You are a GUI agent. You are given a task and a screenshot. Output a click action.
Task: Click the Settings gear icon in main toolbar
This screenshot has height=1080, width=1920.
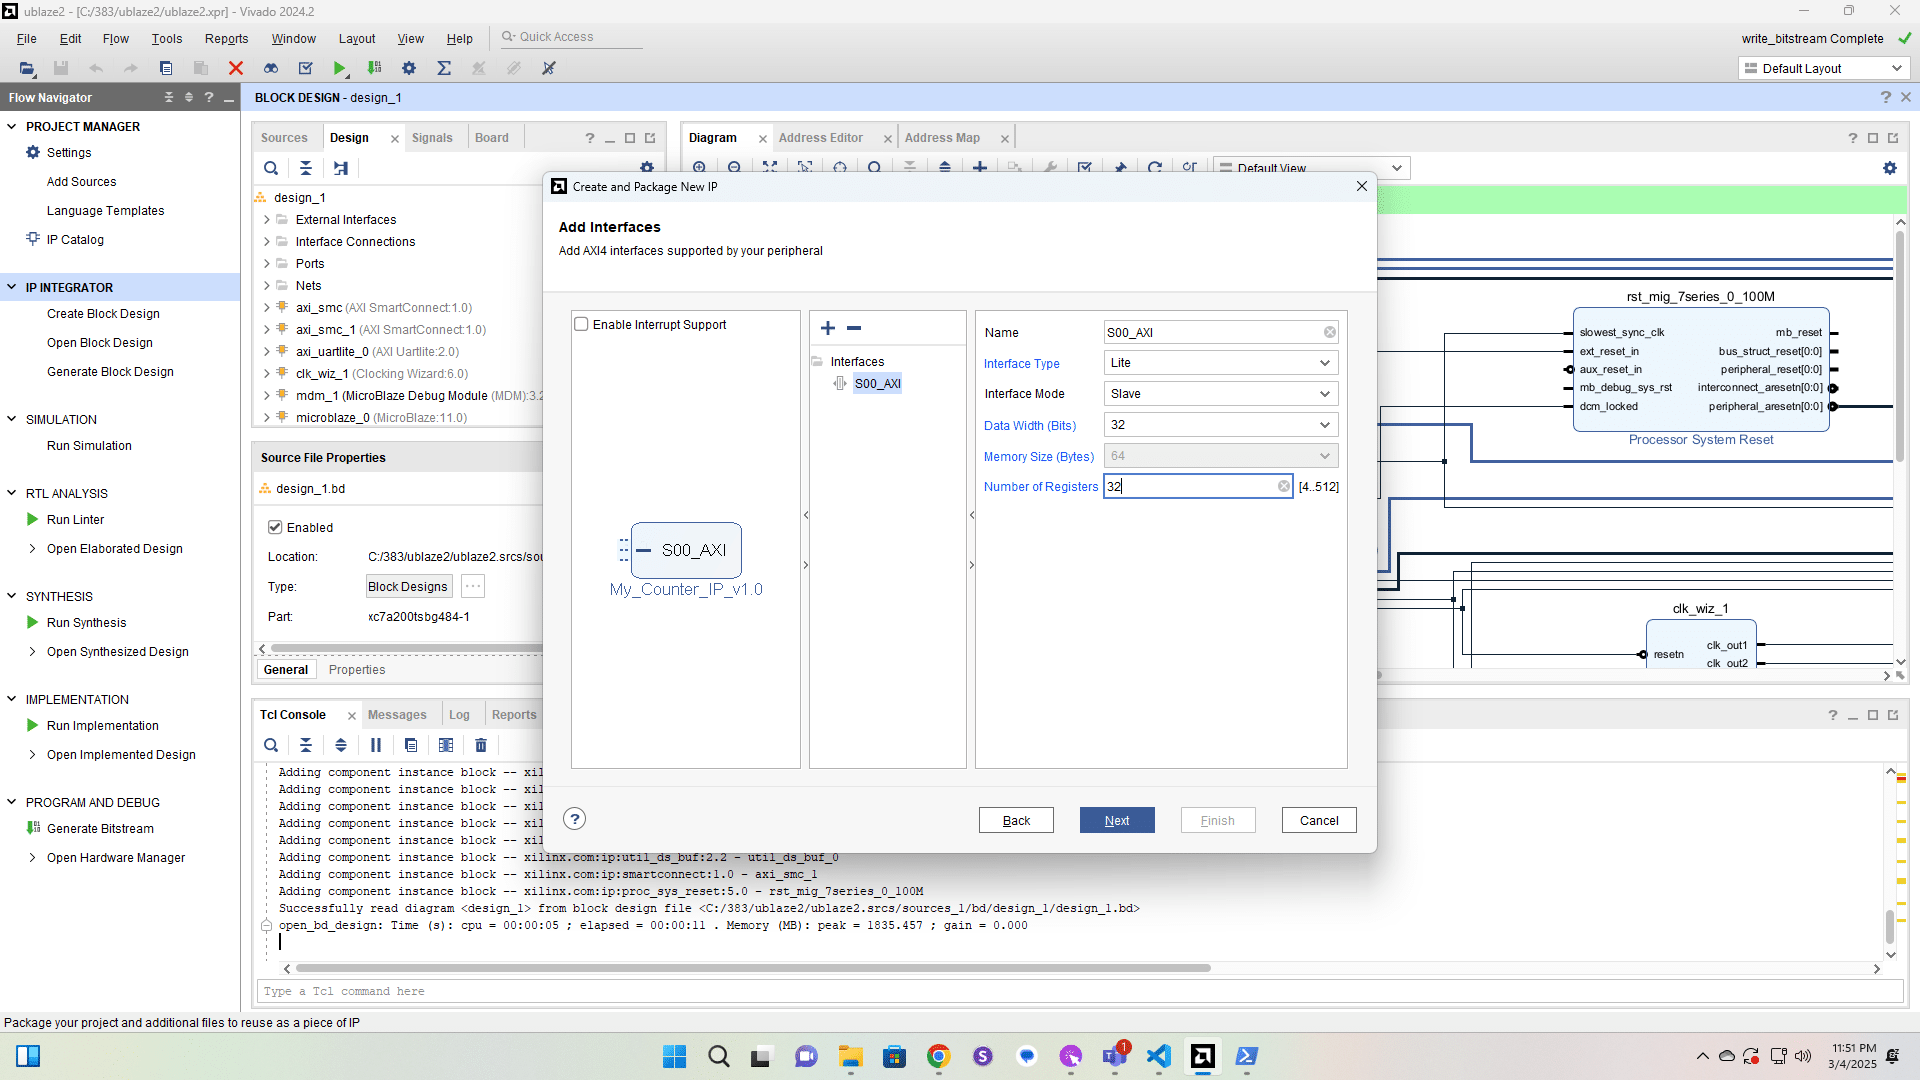tap(409, 68)
